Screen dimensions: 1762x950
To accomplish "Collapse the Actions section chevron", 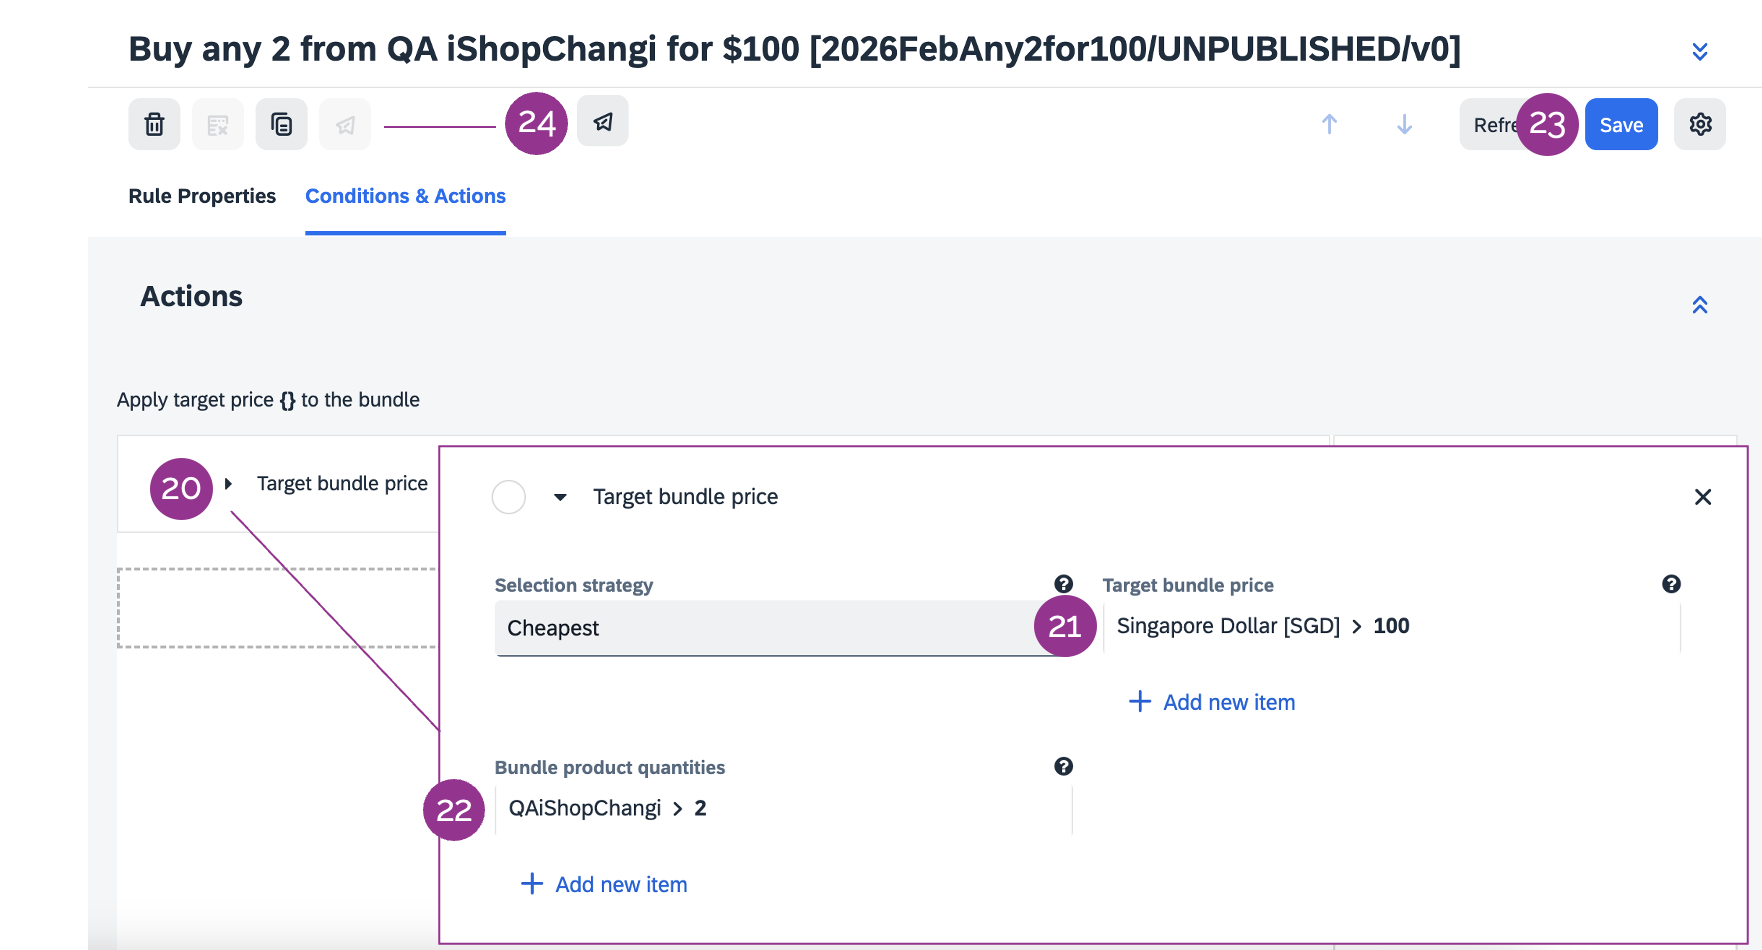I will pos(1699,305).
